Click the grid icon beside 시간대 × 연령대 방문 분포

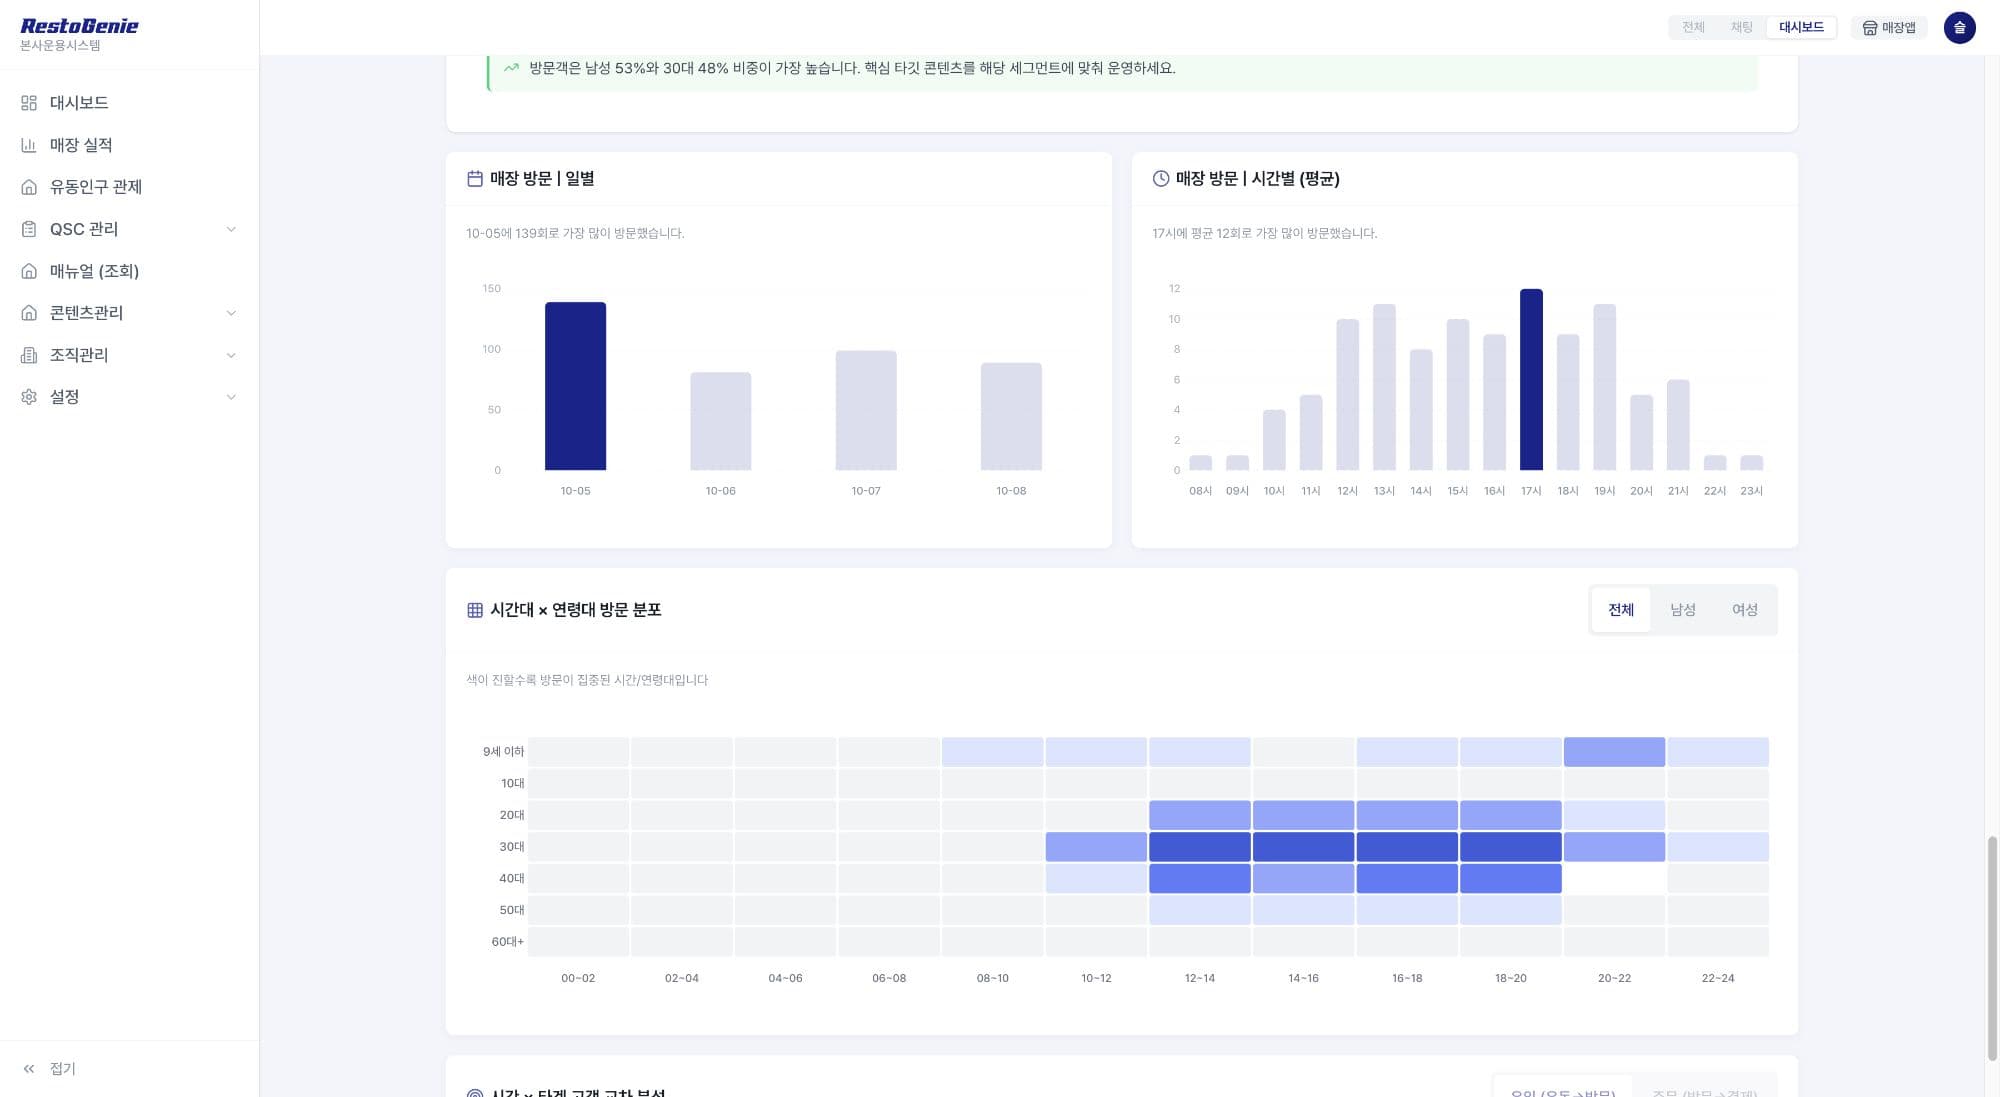click(475, 610)
